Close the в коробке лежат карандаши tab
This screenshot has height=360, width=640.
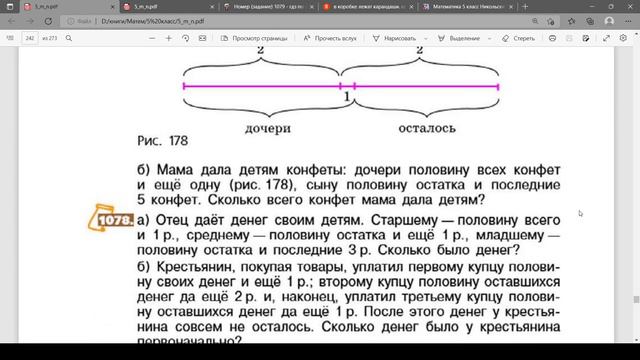click(411, 7)
